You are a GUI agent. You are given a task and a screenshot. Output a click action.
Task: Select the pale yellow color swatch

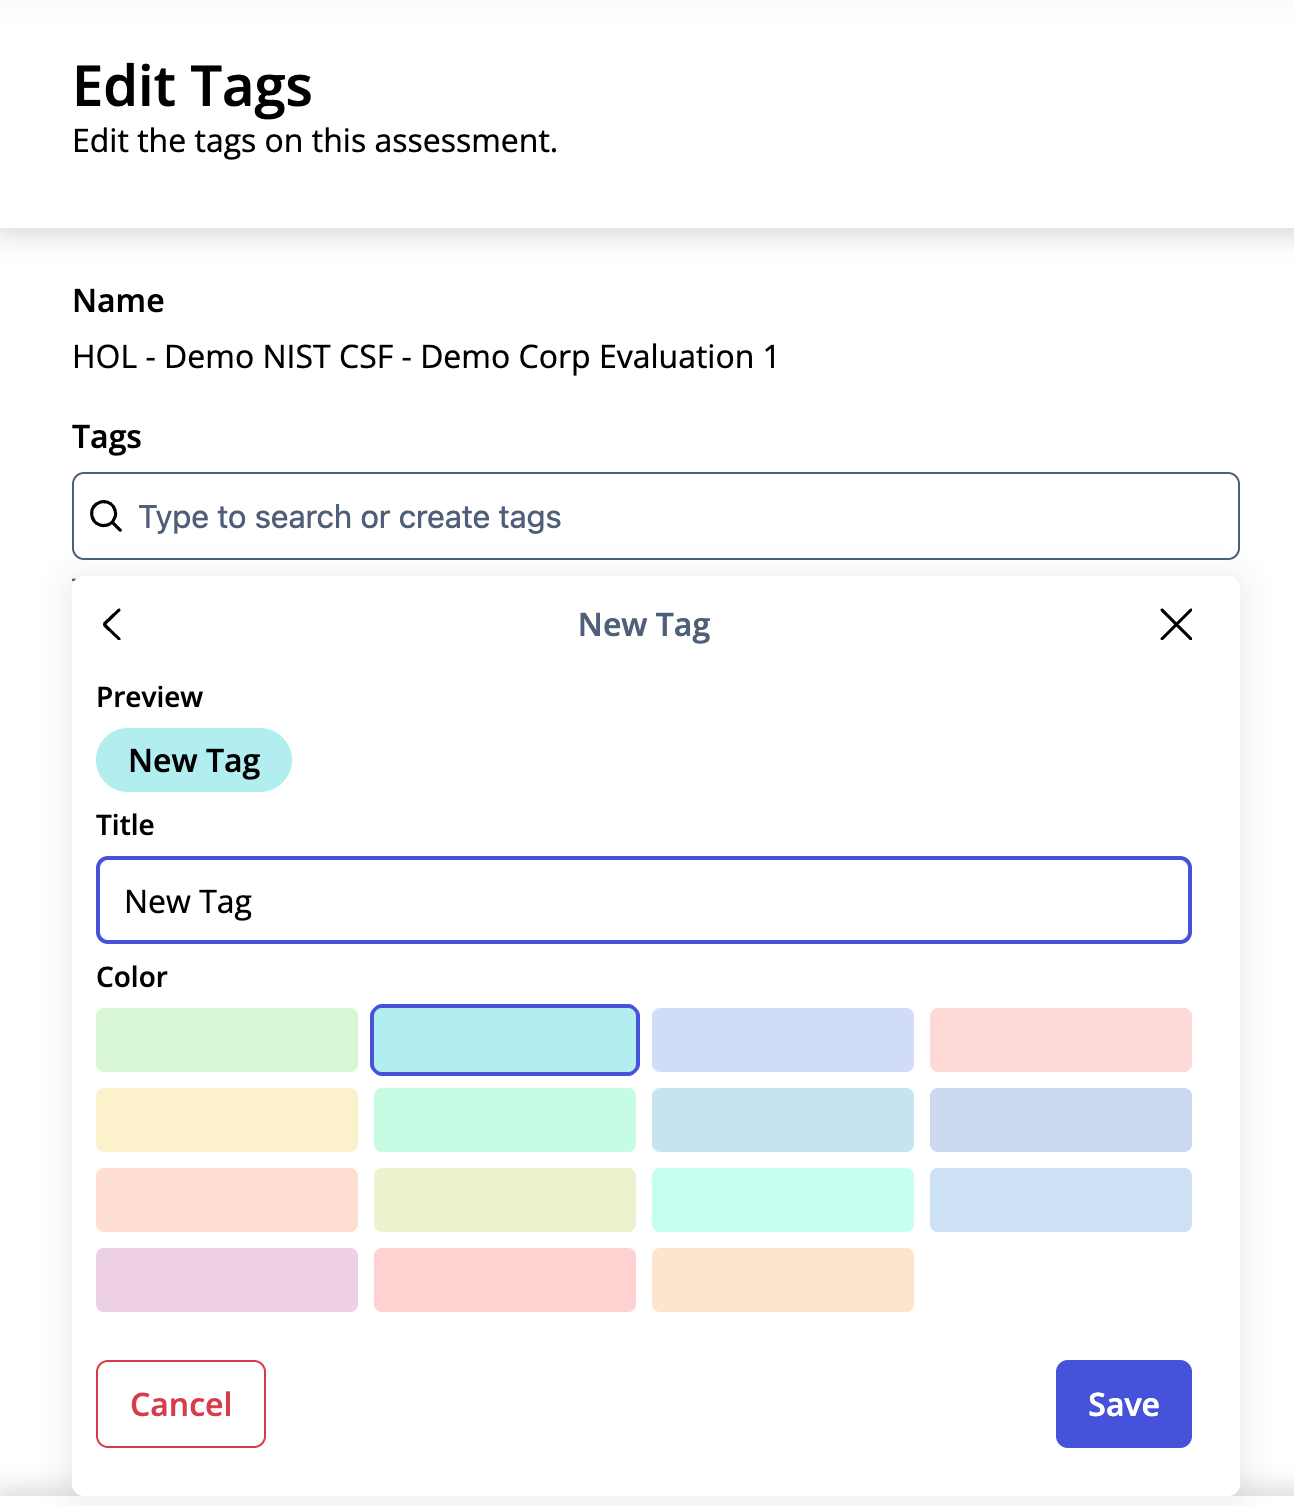(x=227, y=1120)
